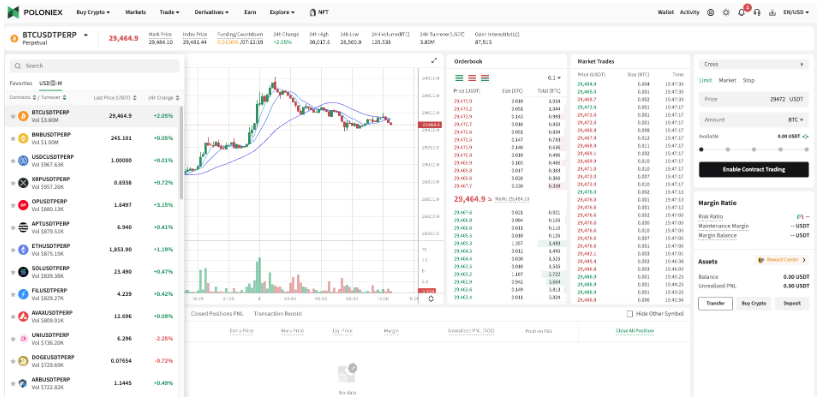This screenshot has height=400, width=826.
Task: Switch to the Favorites tab
Action: pyautogui.click(x=21, y=83)
